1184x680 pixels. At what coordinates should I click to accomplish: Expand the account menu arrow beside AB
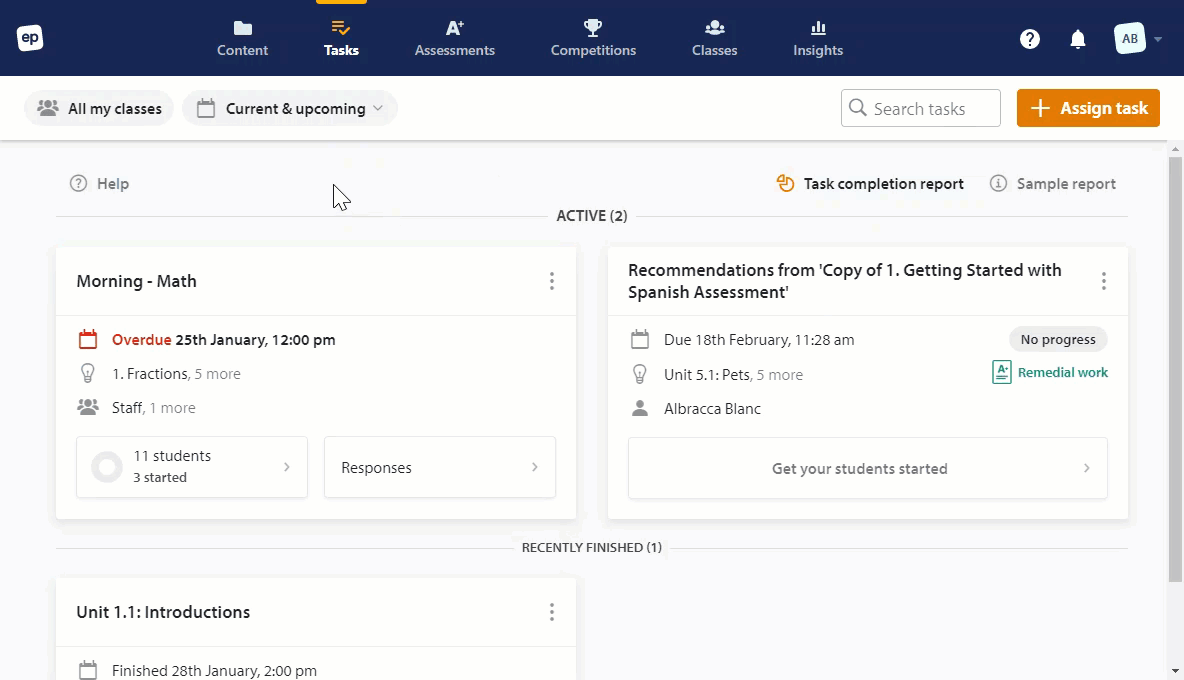tap(1158, 39)
